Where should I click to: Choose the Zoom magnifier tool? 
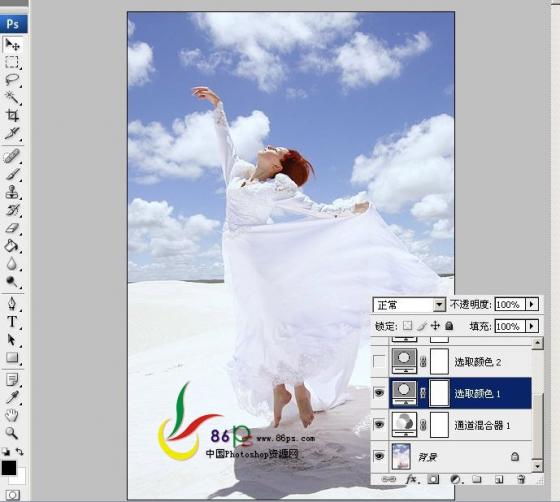click(x=12, y=433)
